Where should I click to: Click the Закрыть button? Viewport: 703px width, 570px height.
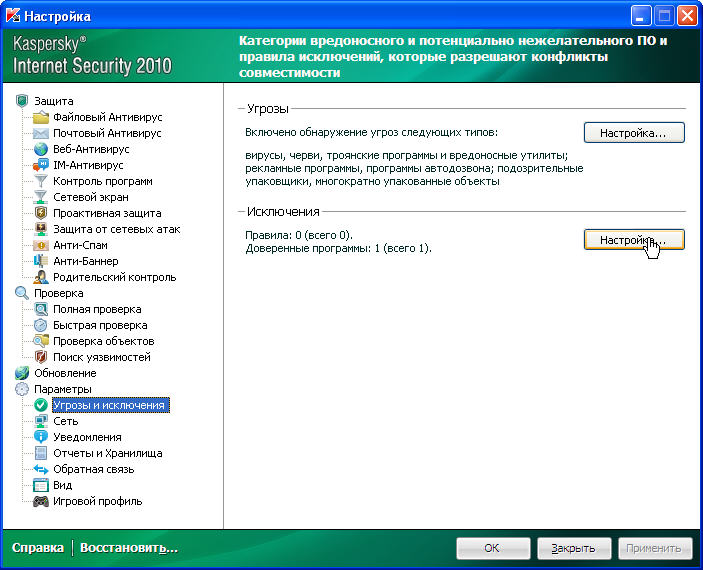pyautogui.click(x=574, y=548)
